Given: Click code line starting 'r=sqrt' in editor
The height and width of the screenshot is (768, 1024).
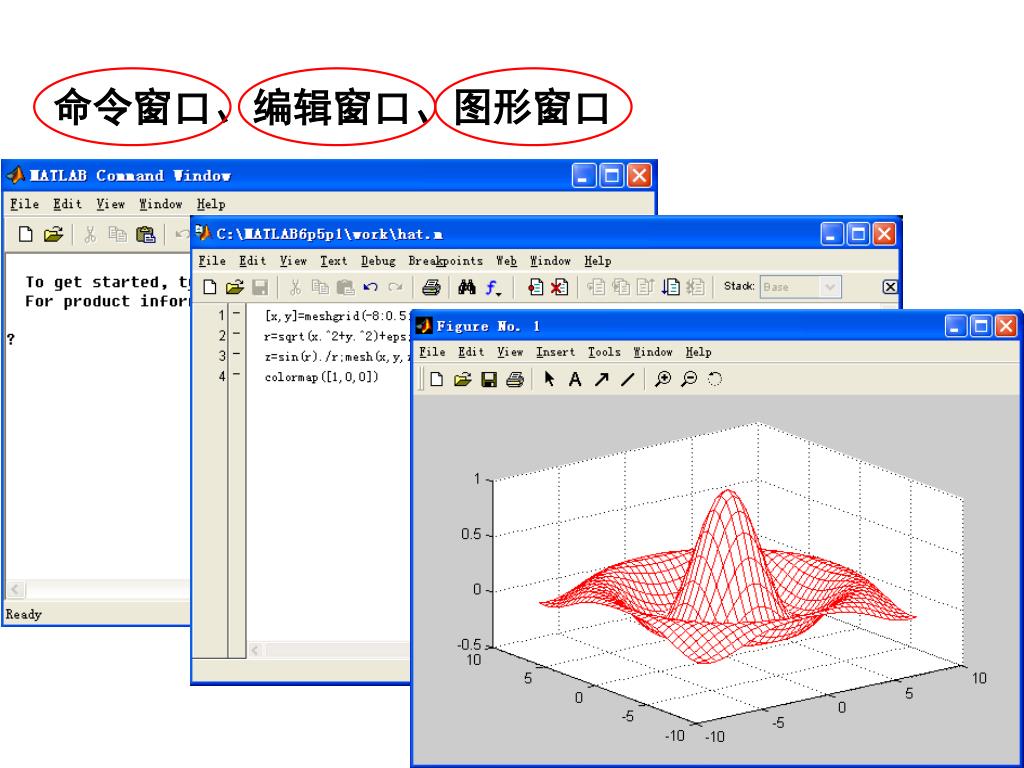Looking at the screenshot, I should 337,336.
